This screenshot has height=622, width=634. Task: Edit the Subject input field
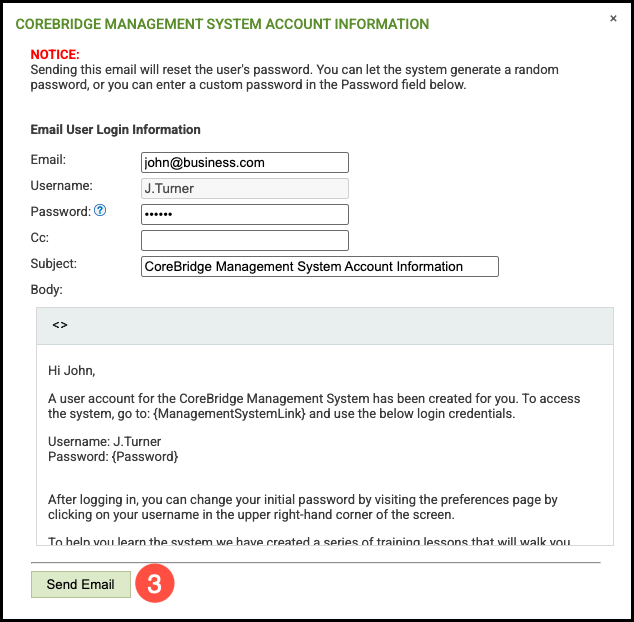[x=319, y=267]
